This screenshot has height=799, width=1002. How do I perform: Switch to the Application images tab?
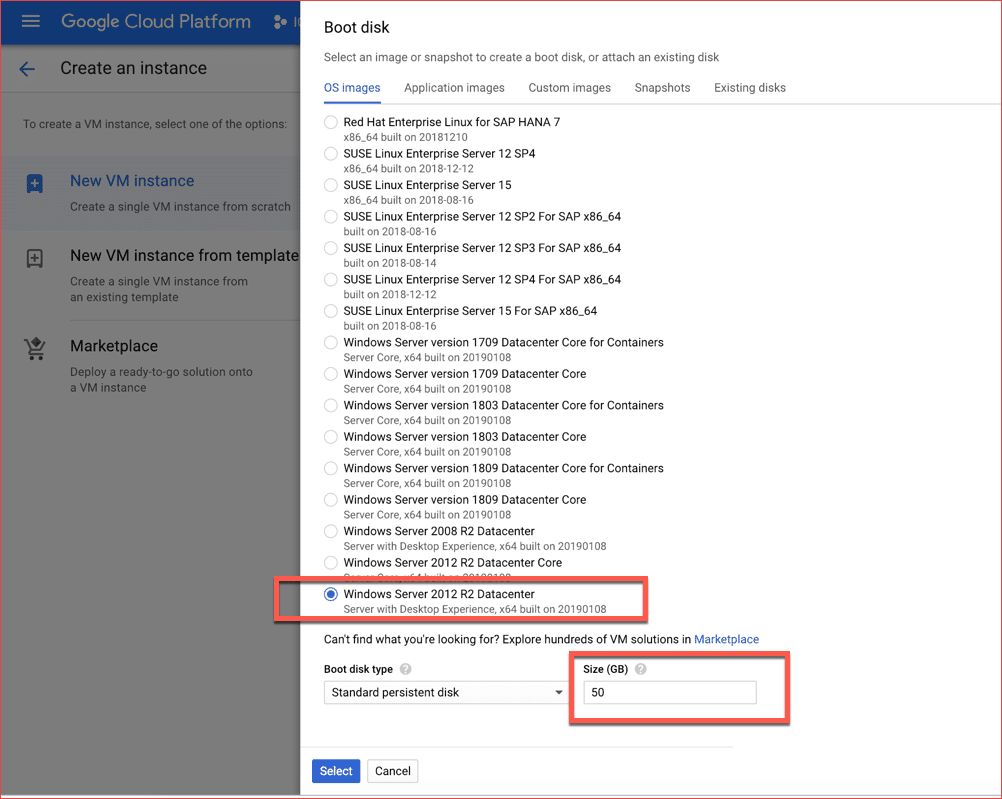click(454, 88)
